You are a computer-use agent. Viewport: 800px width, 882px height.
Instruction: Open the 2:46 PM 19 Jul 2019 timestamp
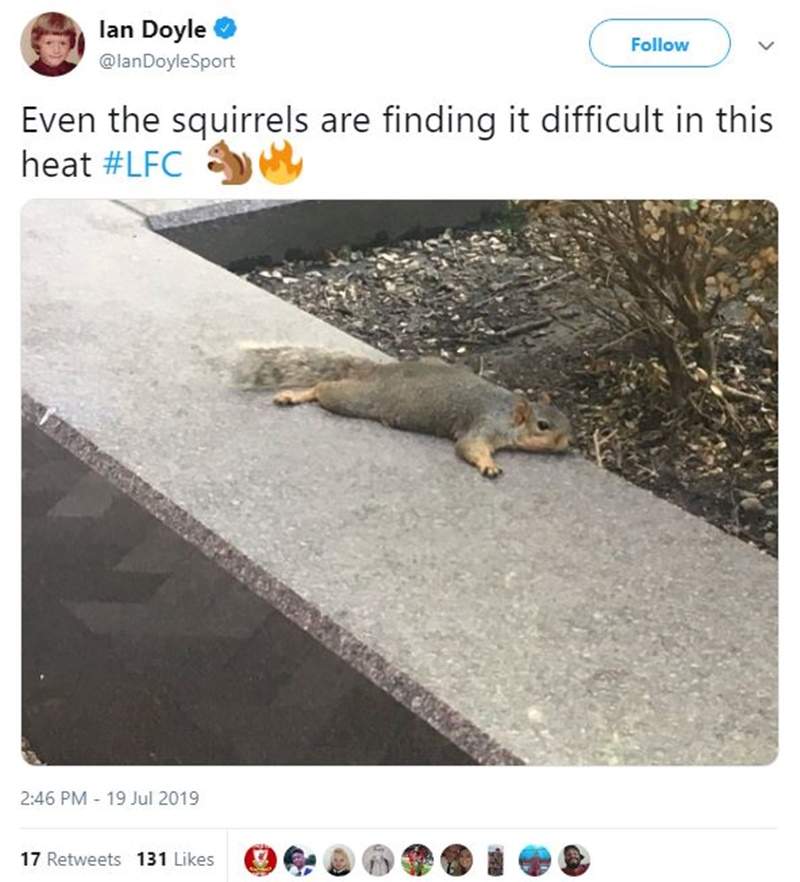point(110,798)
